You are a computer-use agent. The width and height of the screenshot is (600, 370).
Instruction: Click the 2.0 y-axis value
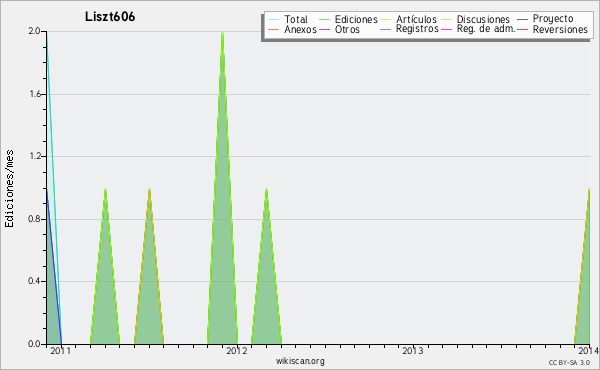34,31
